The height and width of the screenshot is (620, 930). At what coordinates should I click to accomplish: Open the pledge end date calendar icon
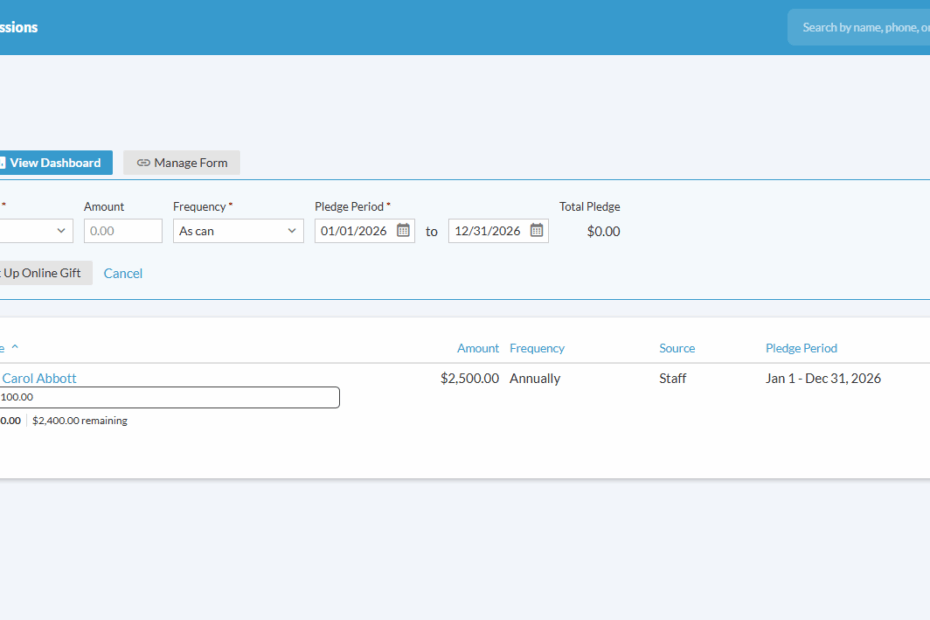point(536,230)
